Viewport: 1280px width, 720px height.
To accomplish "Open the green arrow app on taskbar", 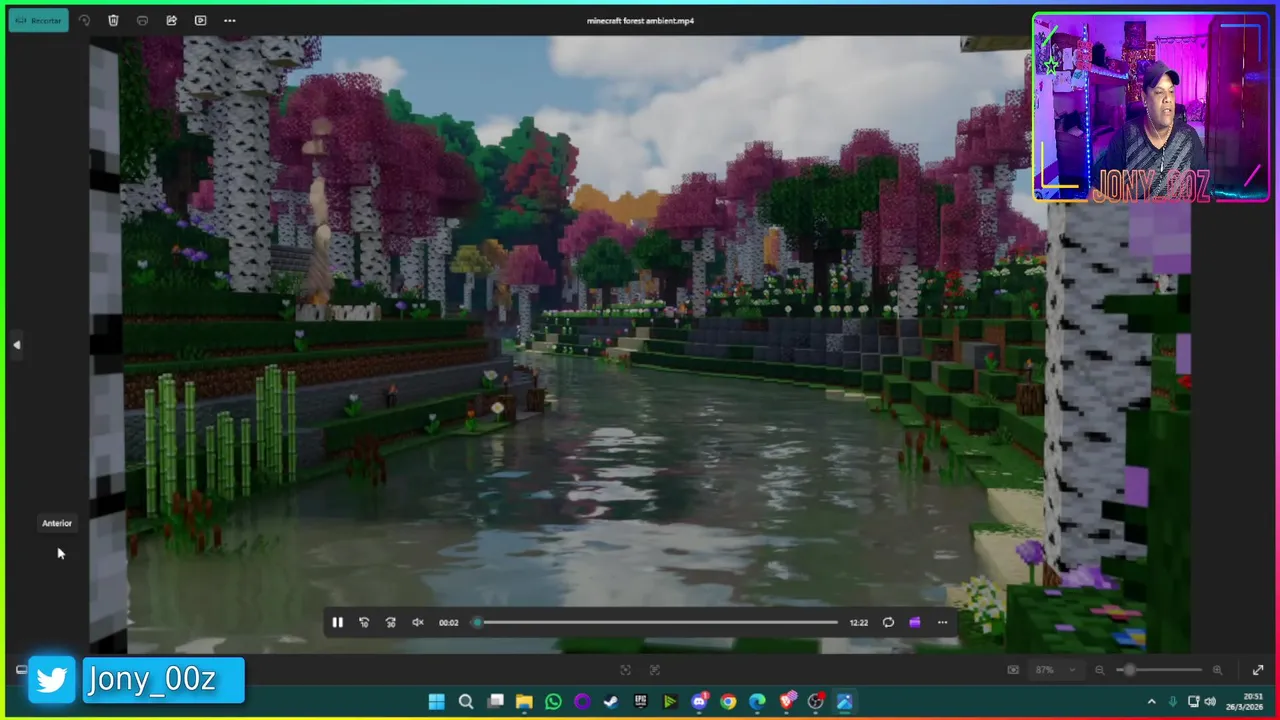I will 670,702.
